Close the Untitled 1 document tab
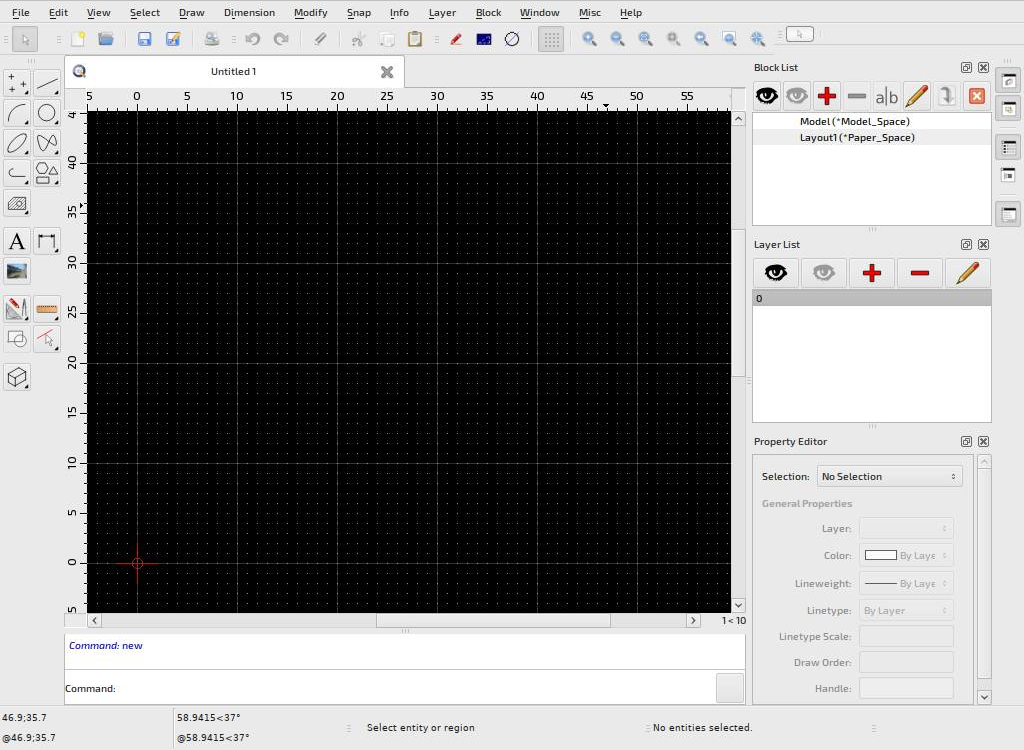The width and height of the screenshot is (1024, 750). click(387, 72)
